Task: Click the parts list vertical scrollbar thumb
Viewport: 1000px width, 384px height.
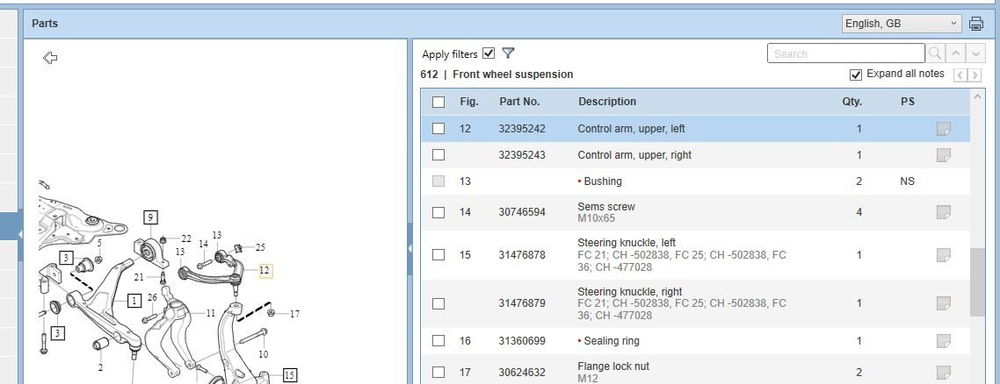Action: tap(977, 283)
